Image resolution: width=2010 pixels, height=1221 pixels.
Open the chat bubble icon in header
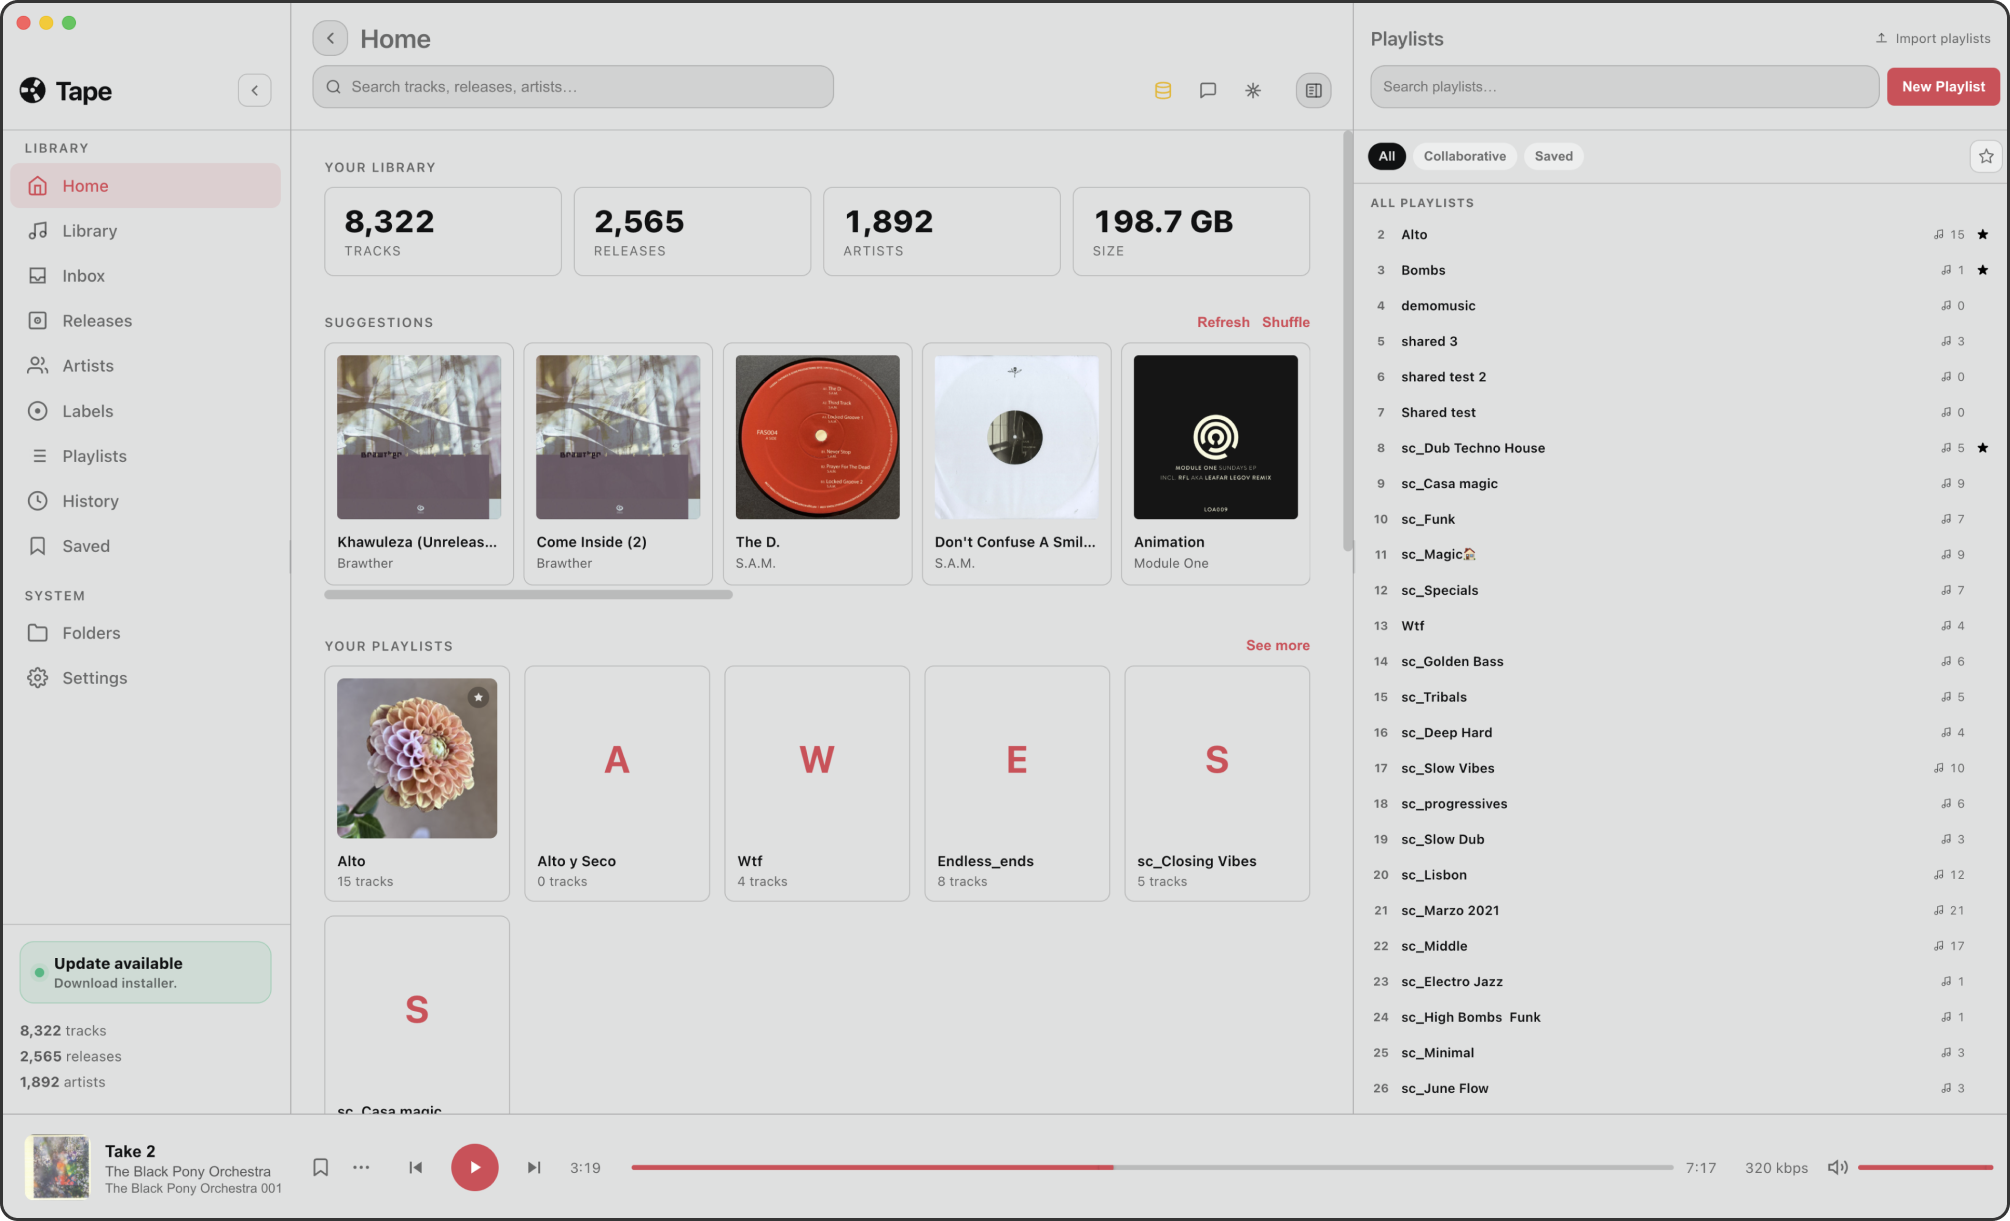click(x=1208, y=90)
